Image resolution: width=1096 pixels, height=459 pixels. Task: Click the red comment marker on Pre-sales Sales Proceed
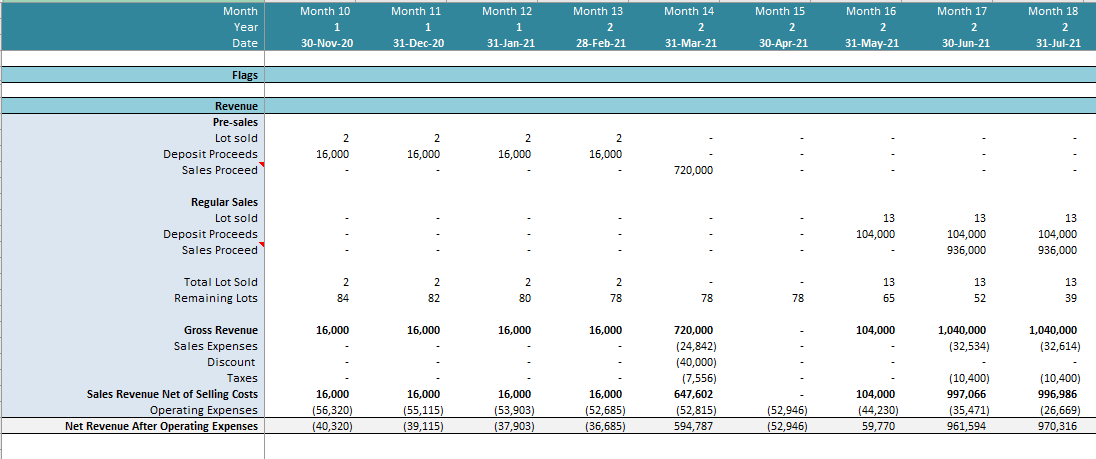click(x=260, y=165)
